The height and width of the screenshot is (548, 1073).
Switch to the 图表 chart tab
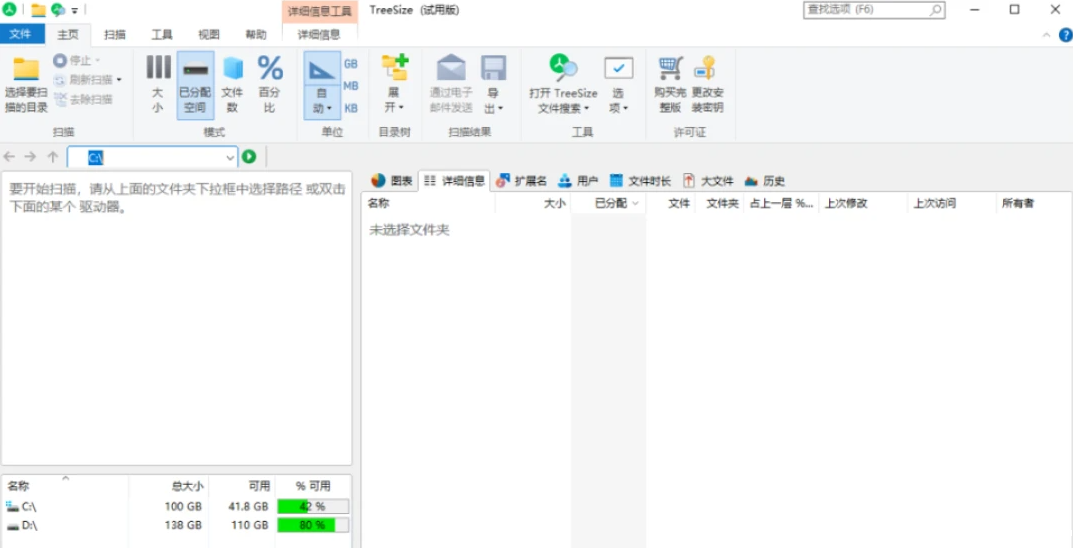click(392, 181)
